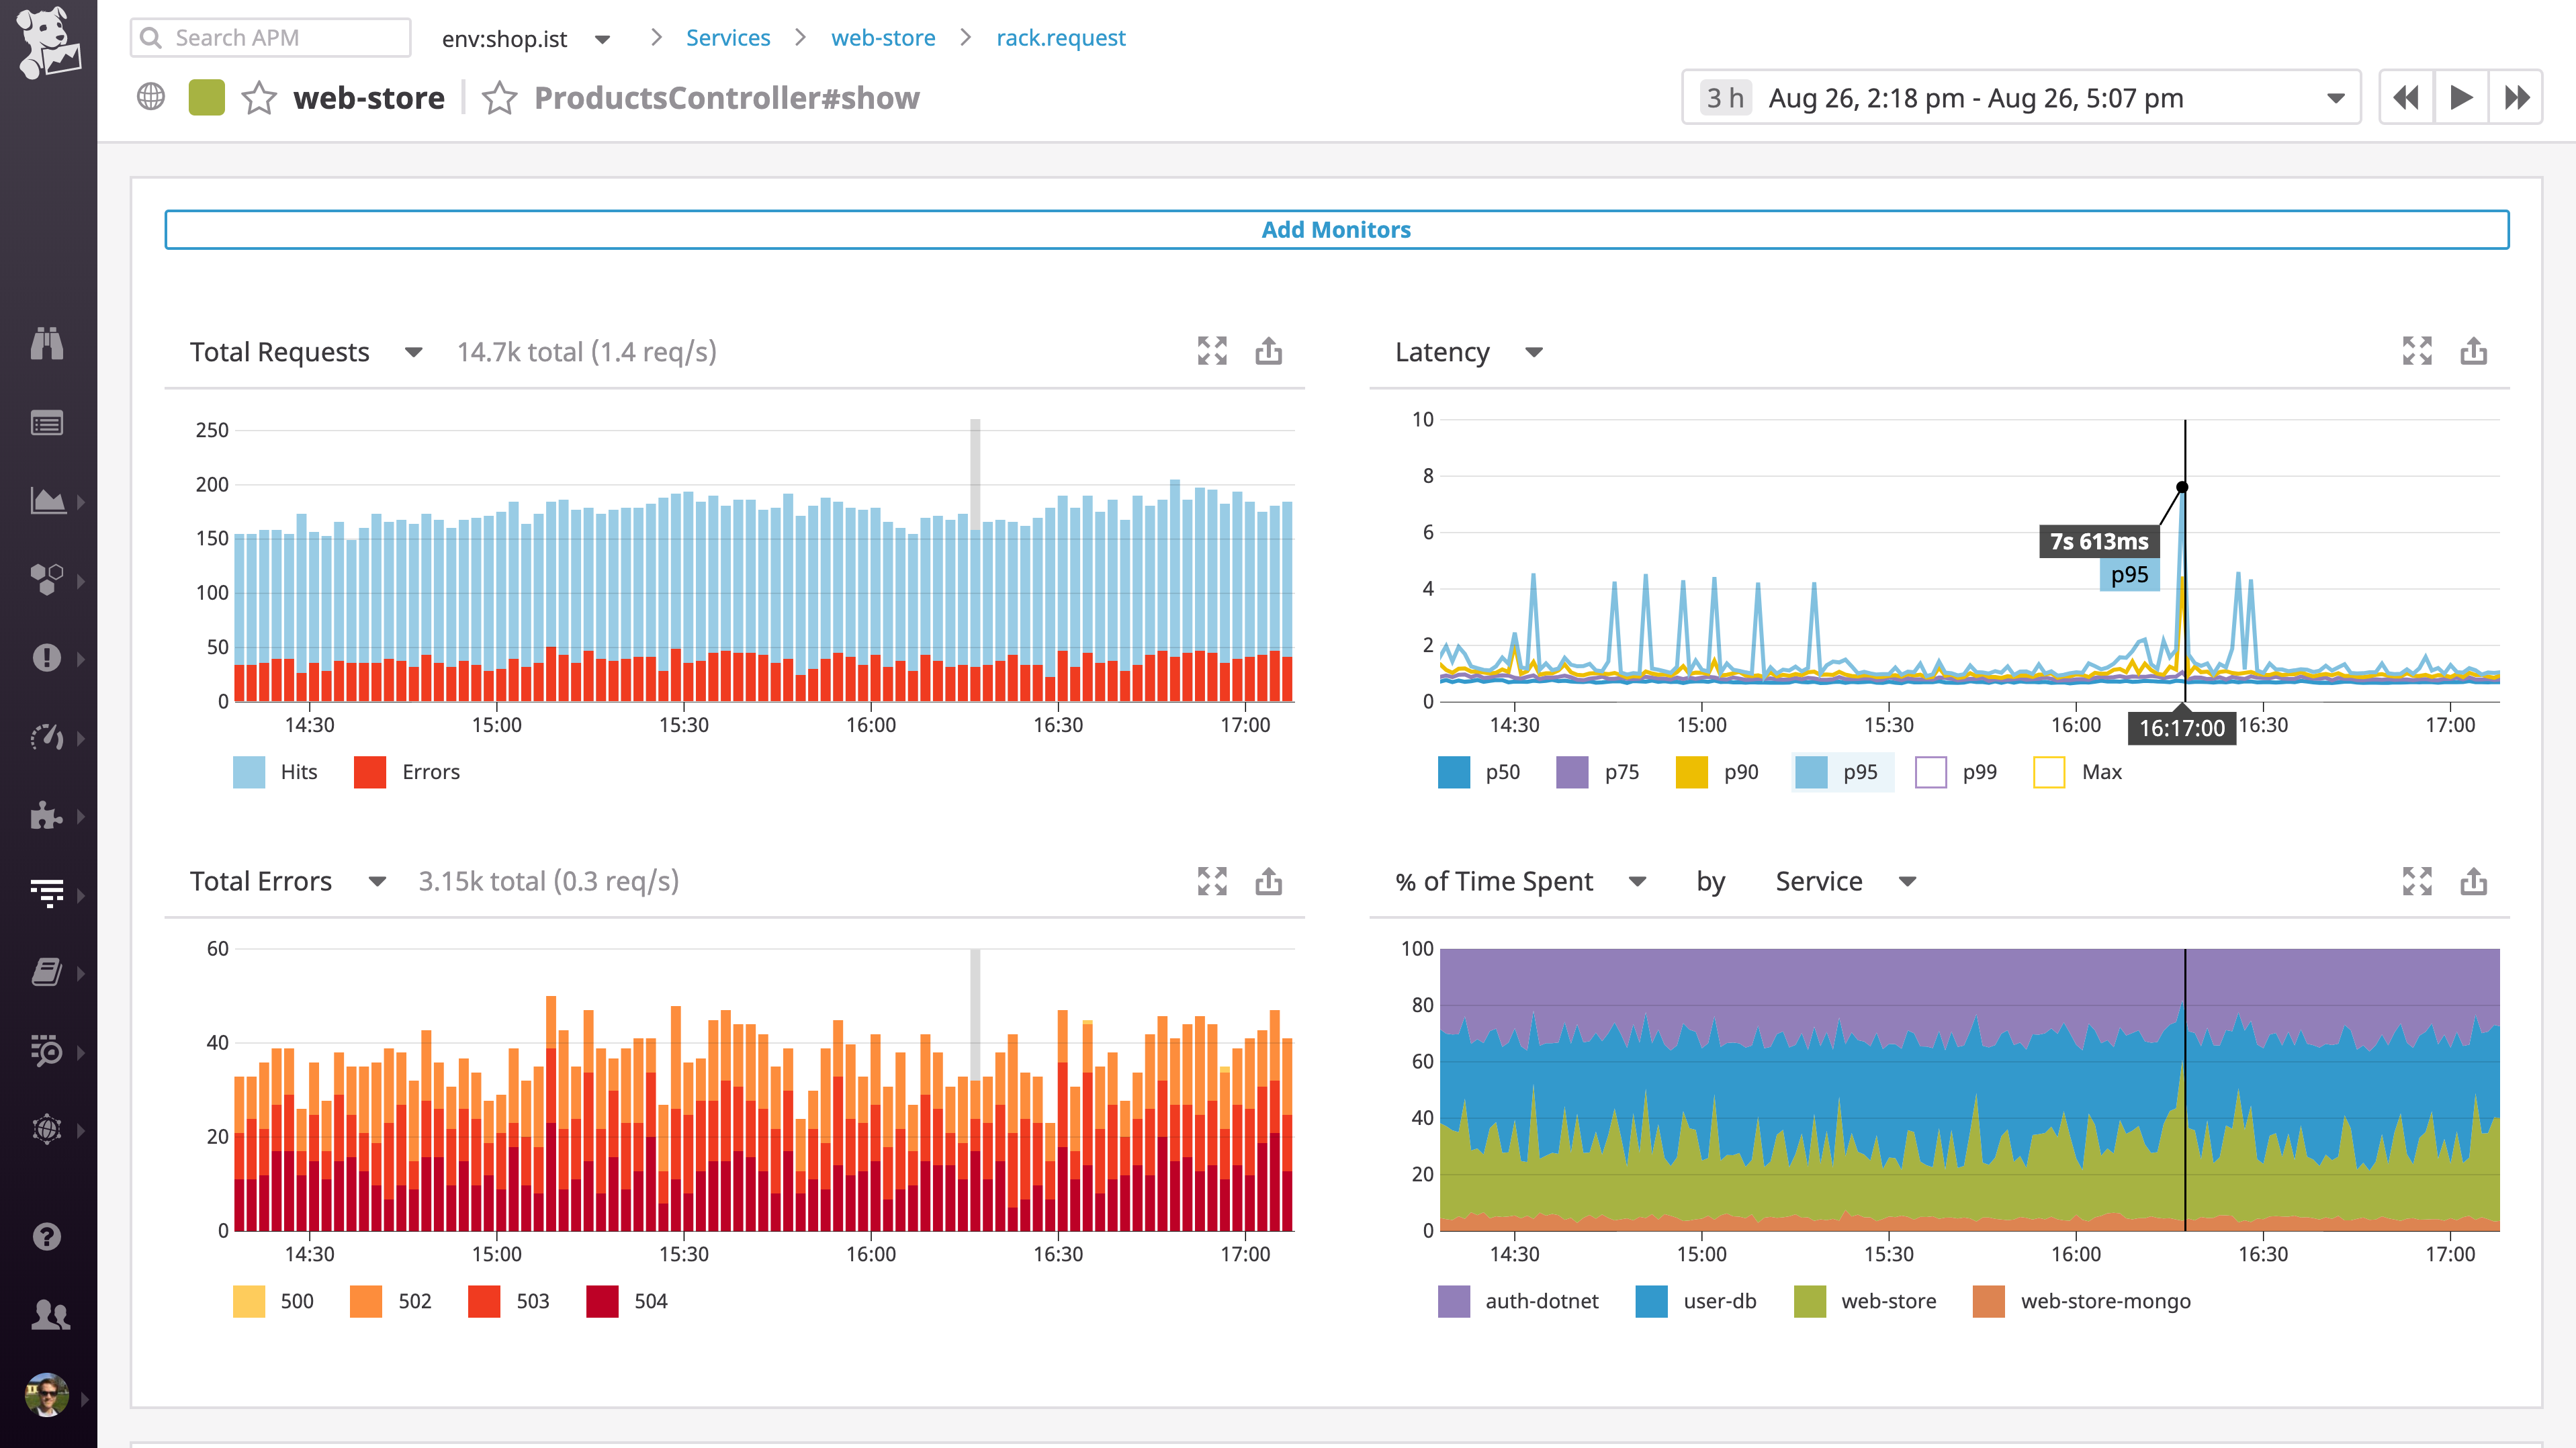The height and width of the screenshot is (1448, 2576).
Task: Open the env:shop.ist environment dropdown
Action: (603, 38)
